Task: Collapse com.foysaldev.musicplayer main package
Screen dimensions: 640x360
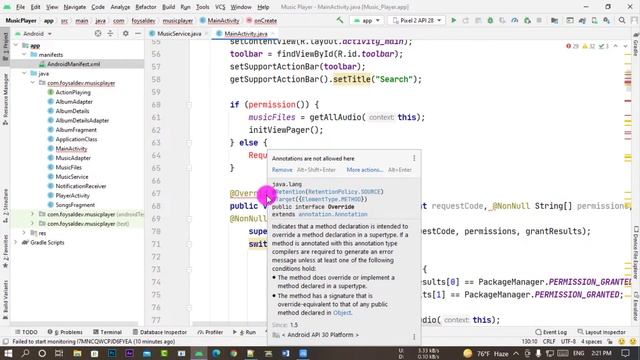Action: click(x=33, y=83)
